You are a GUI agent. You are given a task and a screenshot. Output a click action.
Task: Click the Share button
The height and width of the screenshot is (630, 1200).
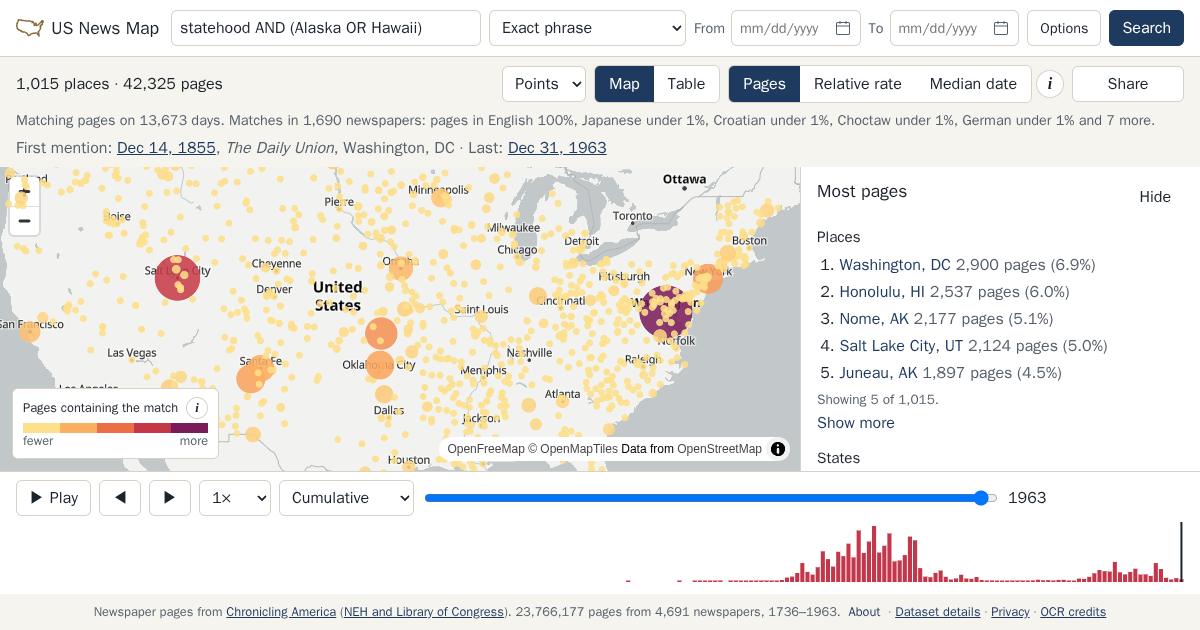coord(1128,84)
